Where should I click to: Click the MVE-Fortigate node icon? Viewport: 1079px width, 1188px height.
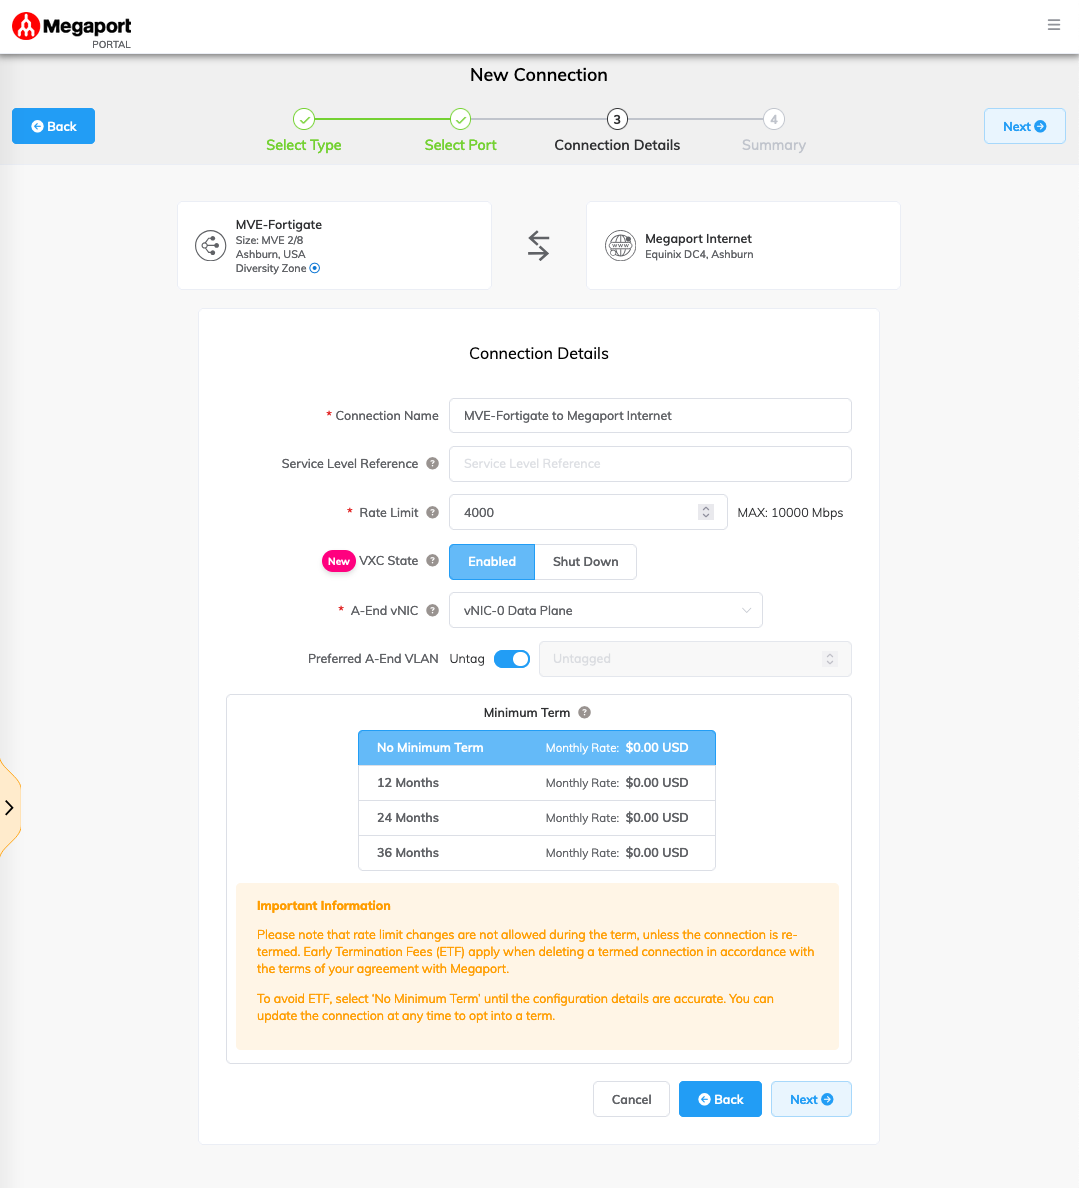click(x=210, y=245)
